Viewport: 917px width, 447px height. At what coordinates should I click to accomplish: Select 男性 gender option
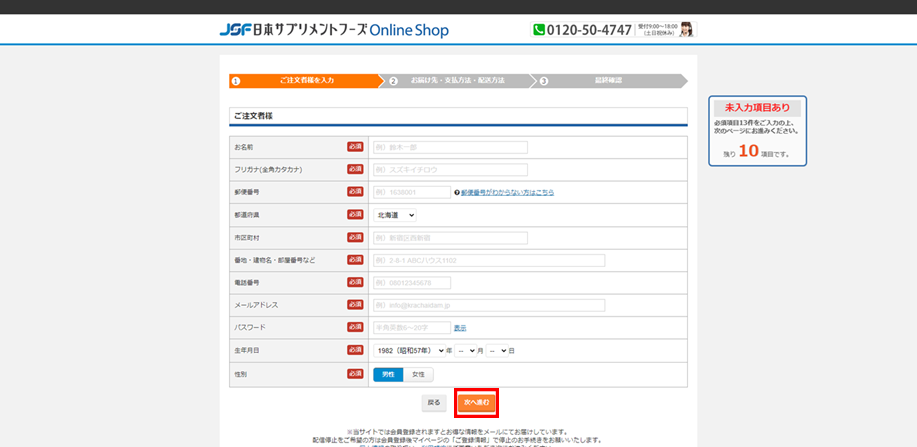pos(388,374)
